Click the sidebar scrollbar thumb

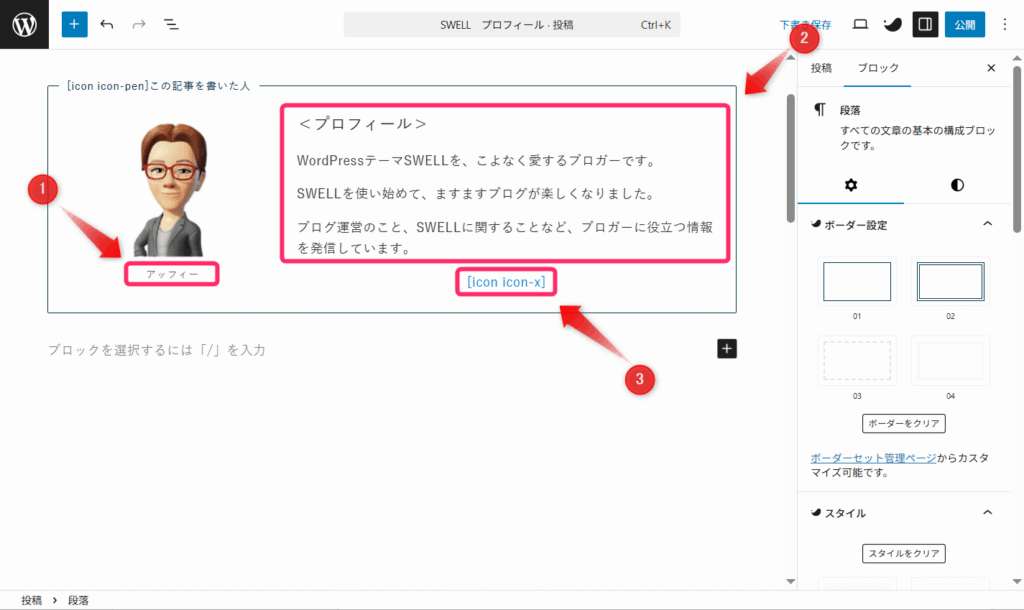coord(1017,148)
